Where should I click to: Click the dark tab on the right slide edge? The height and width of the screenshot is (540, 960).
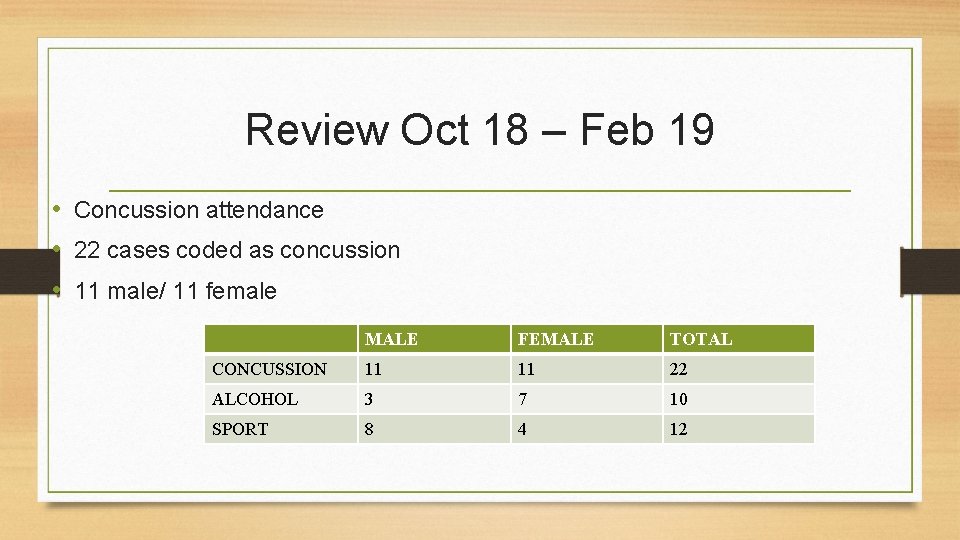[930, 271]
